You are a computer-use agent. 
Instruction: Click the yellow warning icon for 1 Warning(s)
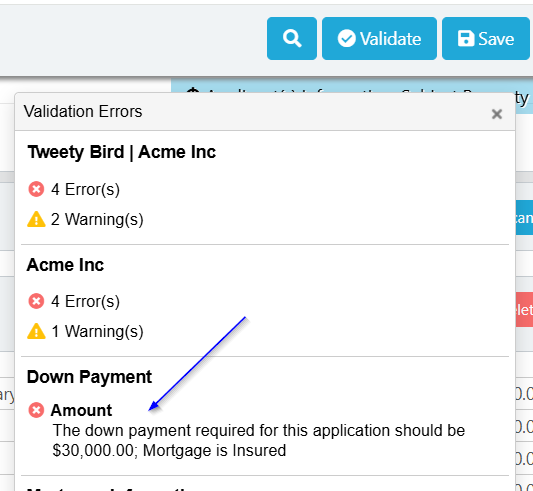tap(36, 331)
